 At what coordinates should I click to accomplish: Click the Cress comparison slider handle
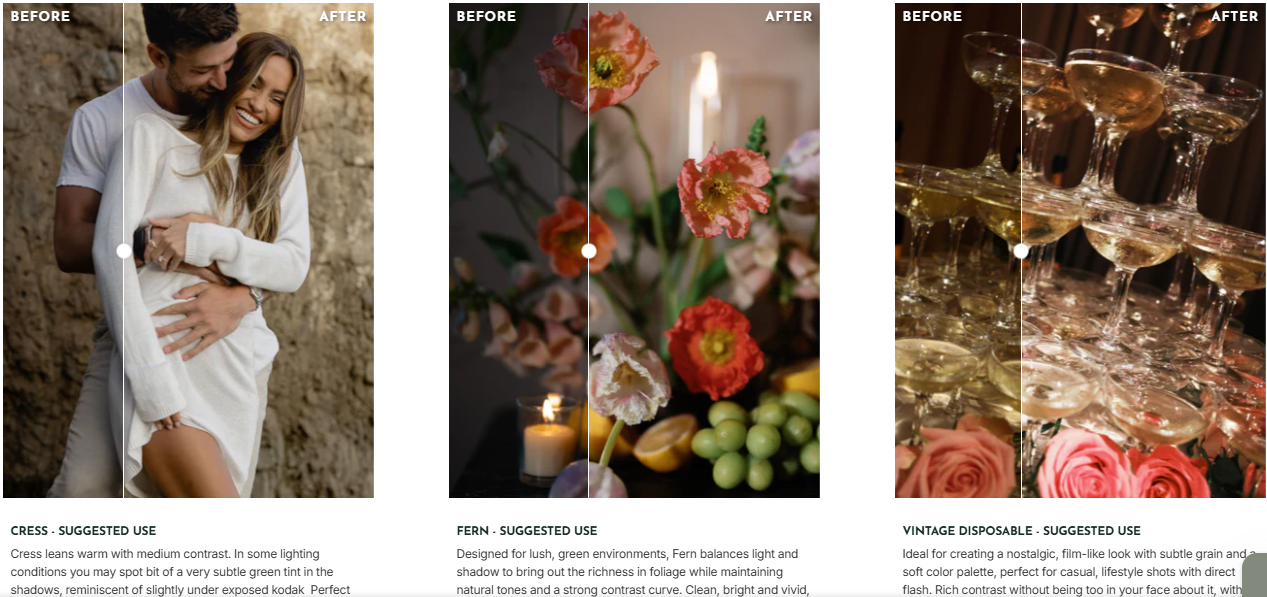pyautogui.click(x=124, y=251)
